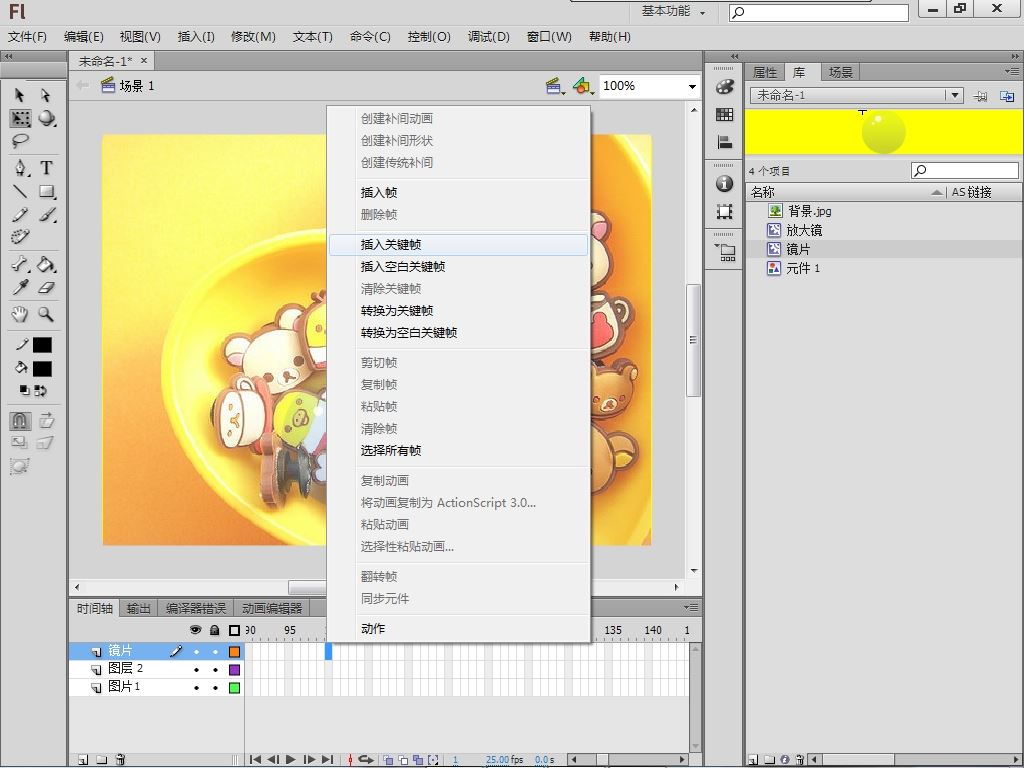This screenshot has height=768, width=1024.
Task: Open the Edit Scene clapperboard dropdown
Action: pyautogui.click(x=555, y=86)
